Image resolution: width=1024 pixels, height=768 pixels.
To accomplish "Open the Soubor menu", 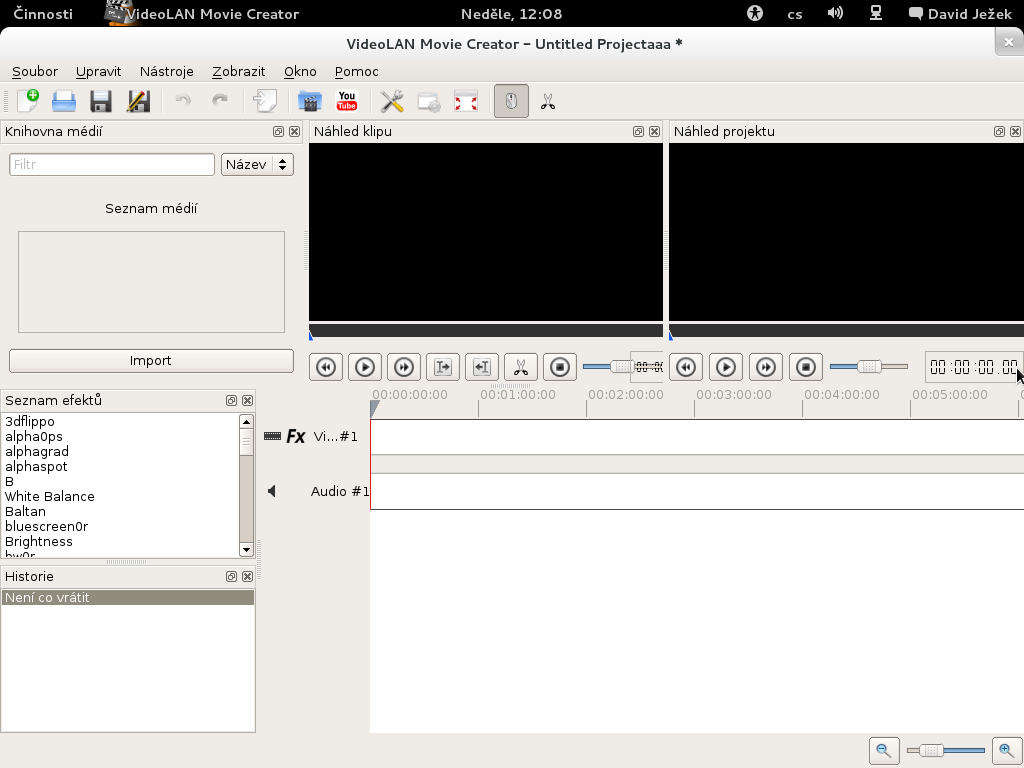I will click(35, 72).
